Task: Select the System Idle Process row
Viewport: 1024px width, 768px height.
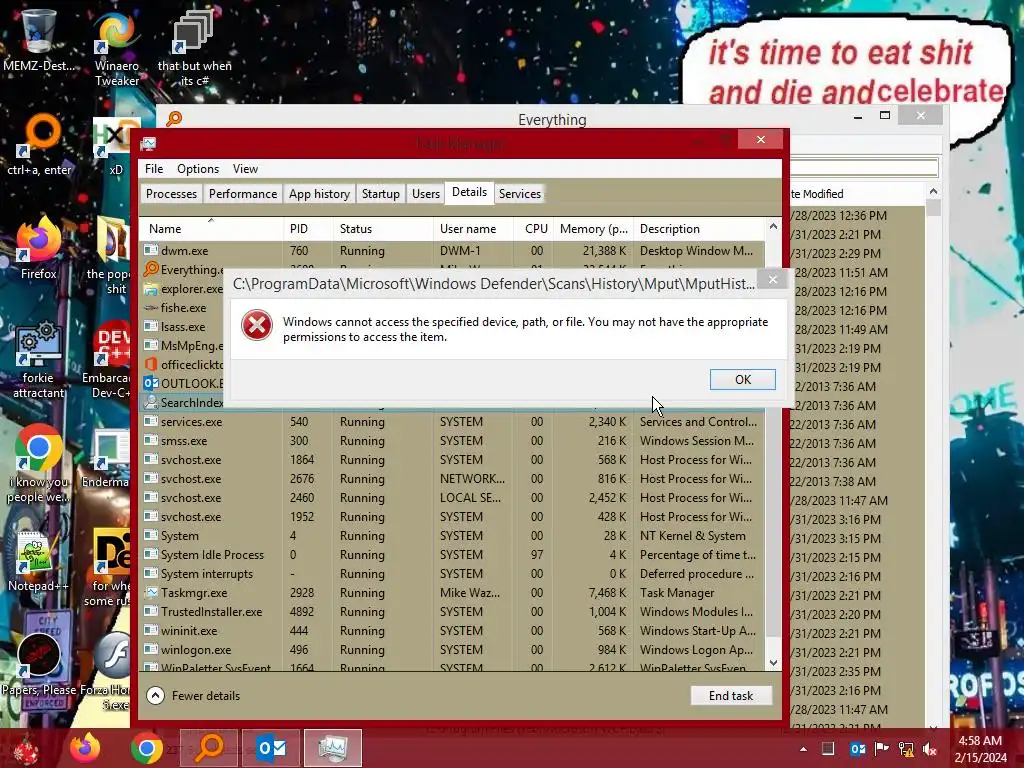Action: coord(452,554)
